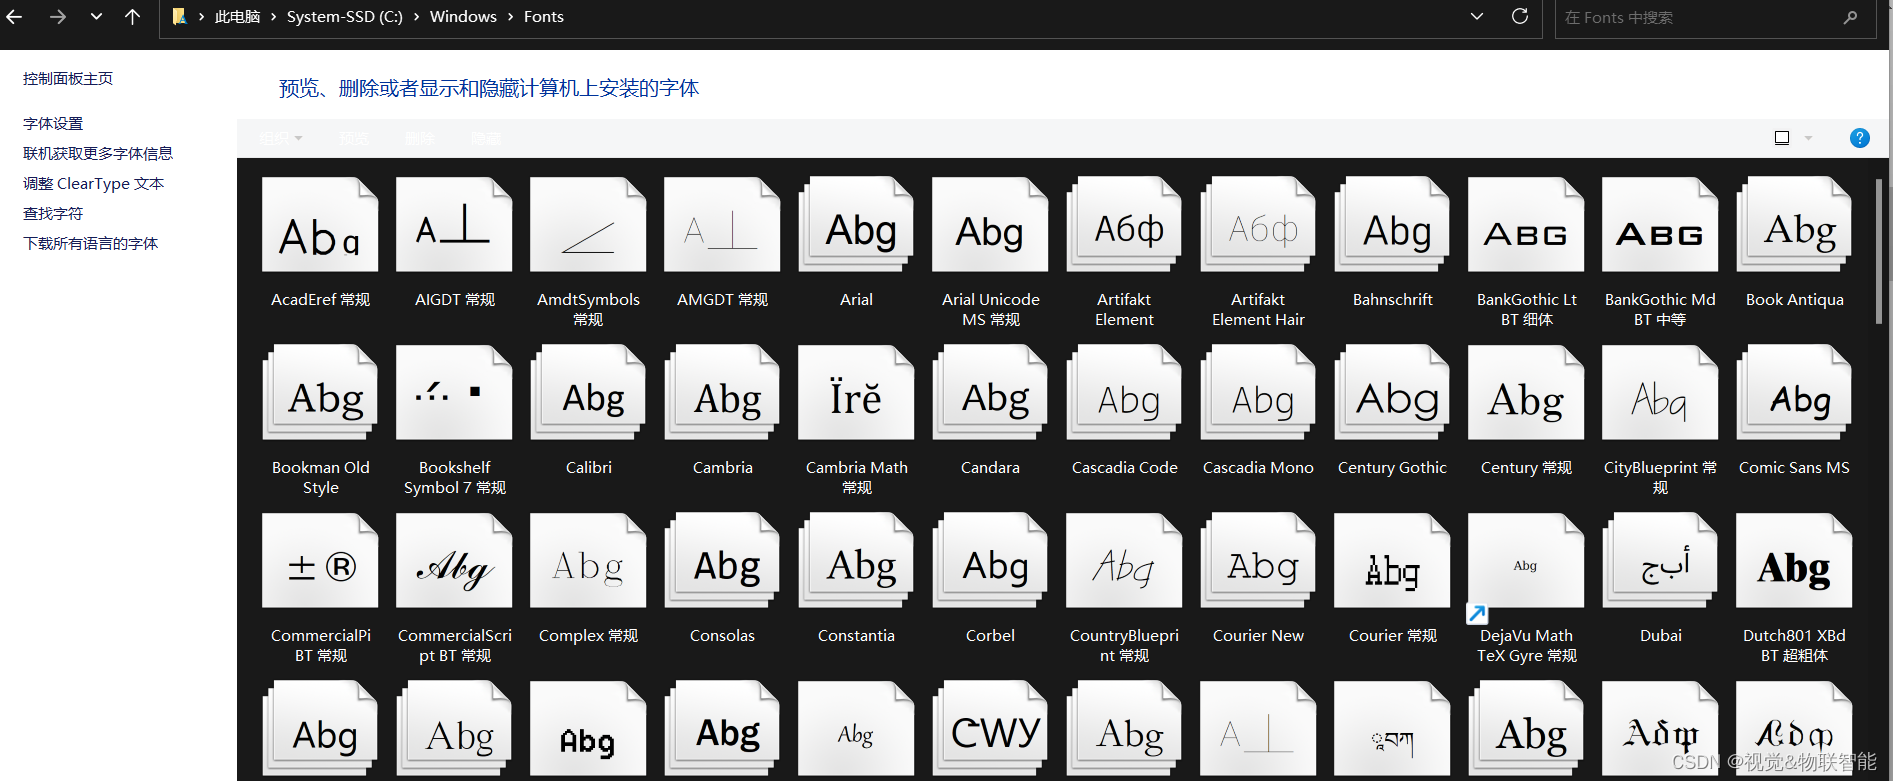This screenshot has height=781, width=1893.
Task: Select the BankGothic Lt BT font icon
Action: point(1526,225)
